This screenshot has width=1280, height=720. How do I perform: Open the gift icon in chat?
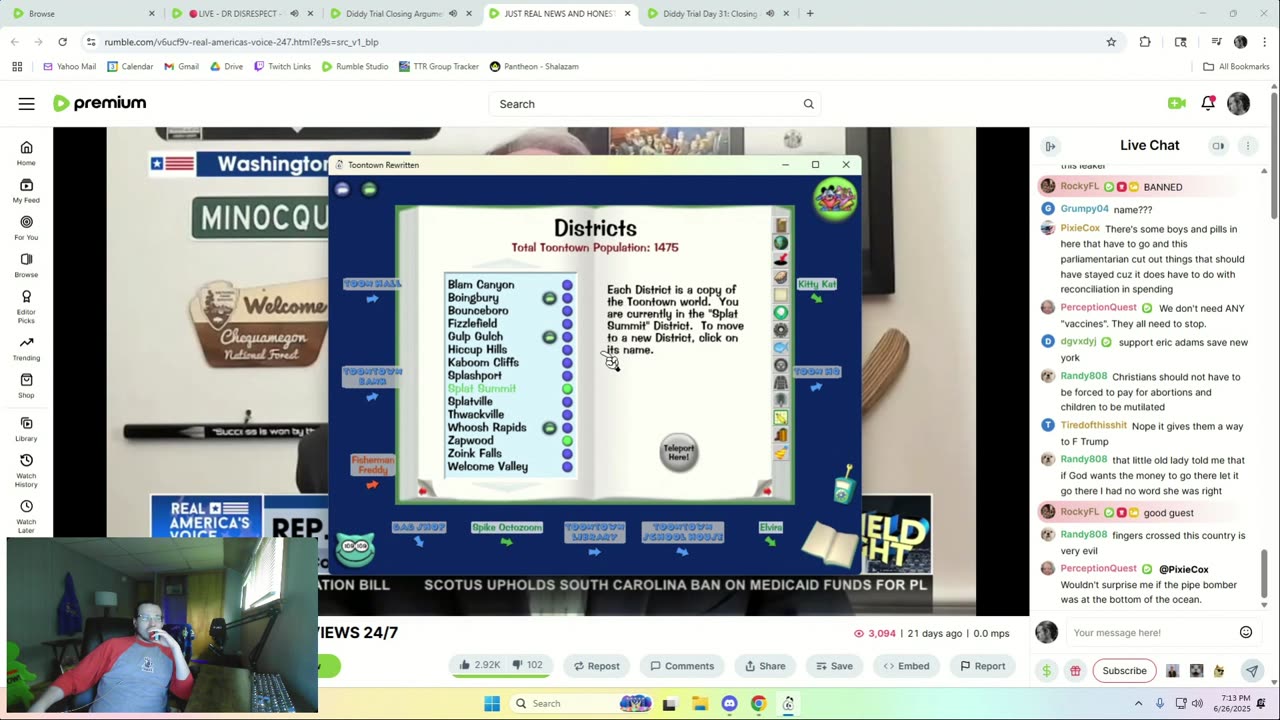pyautogui.click(x=1075, y=671)
